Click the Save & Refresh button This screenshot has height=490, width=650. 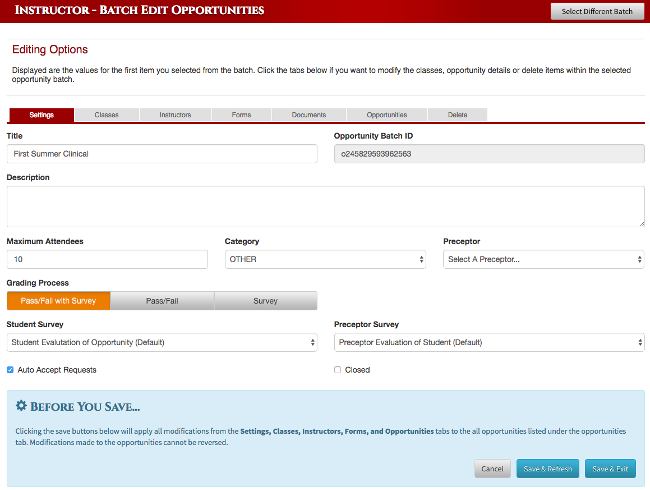[548, 469]
